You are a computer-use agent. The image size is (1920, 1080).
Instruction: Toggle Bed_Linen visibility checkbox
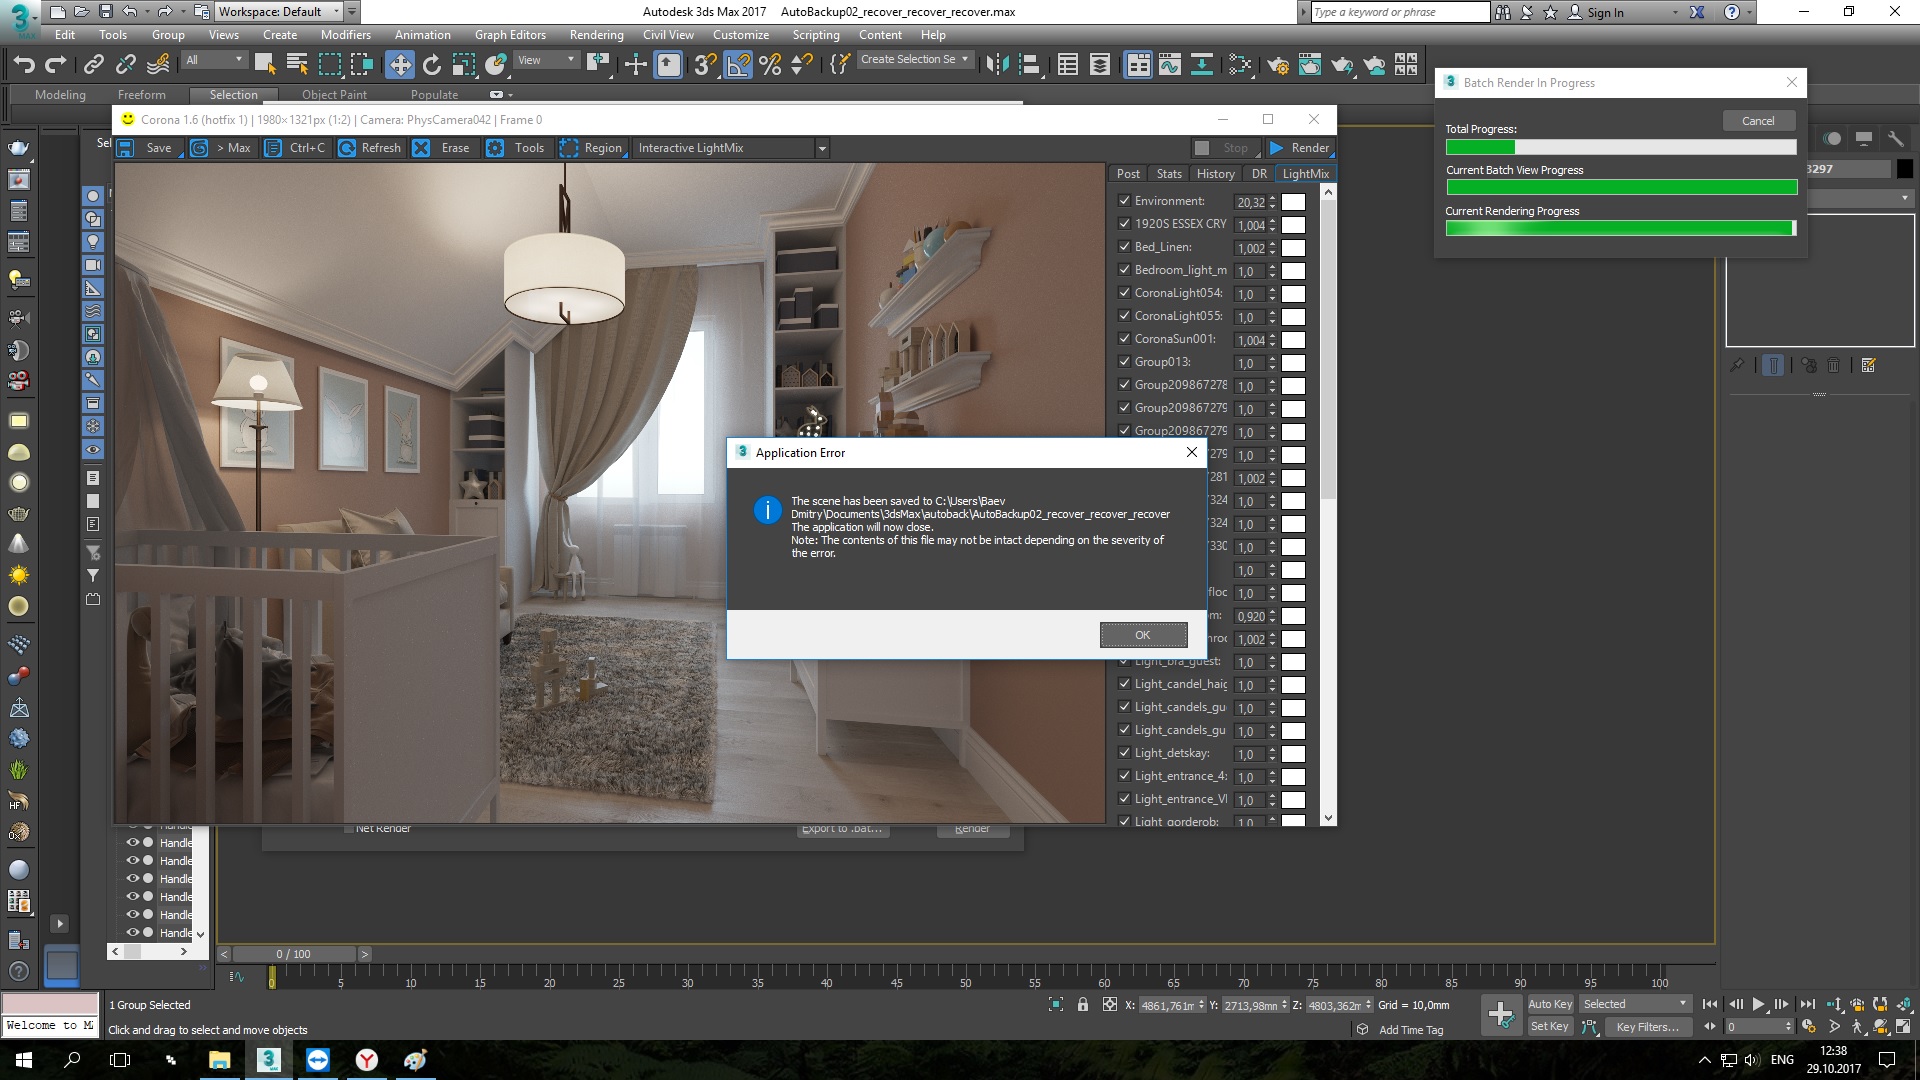(x=1124, y=247)
